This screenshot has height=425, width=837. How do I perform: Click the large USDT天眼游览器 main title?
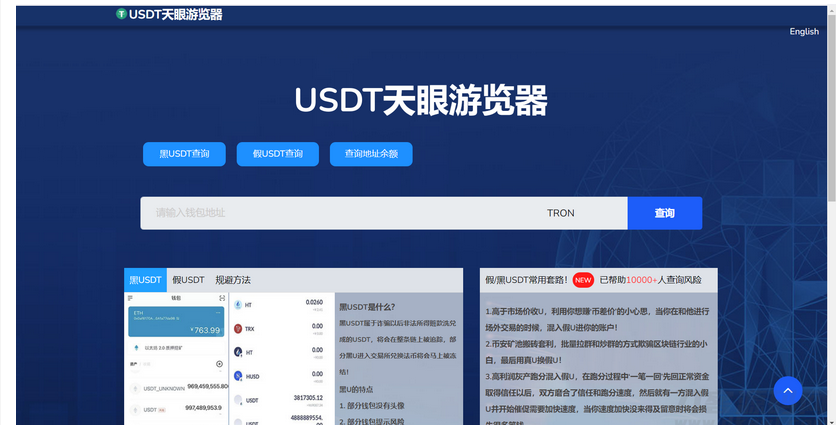421,100
